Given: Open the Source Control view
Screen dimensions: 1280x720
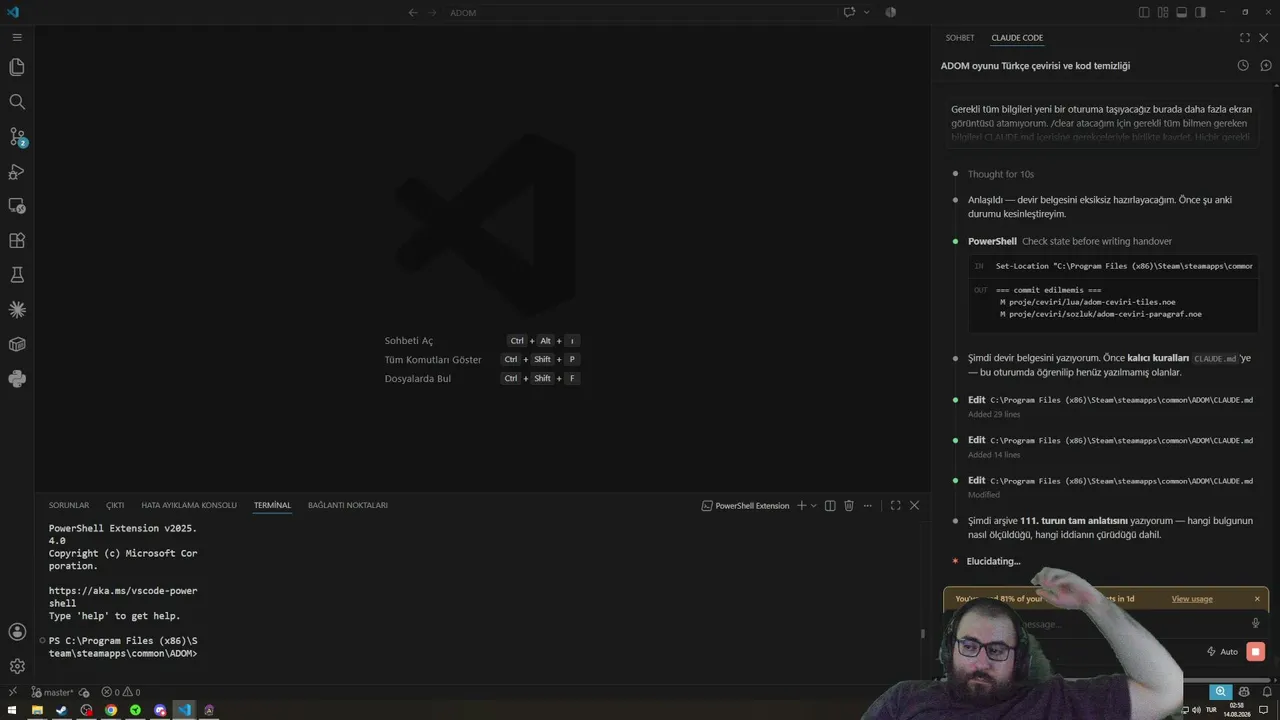Looking at the screenshot, I should click(x=17, y=137).
